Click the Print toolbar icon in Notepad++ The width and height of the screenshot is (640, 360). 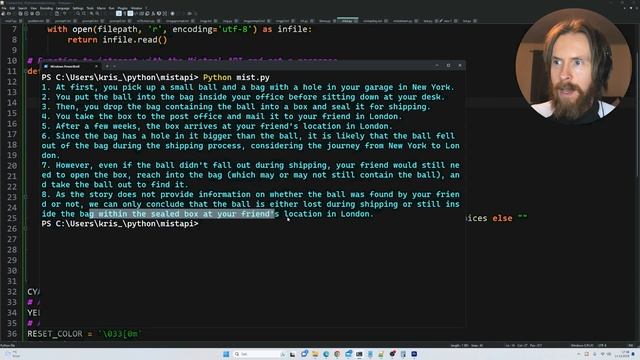click(38, 13)
